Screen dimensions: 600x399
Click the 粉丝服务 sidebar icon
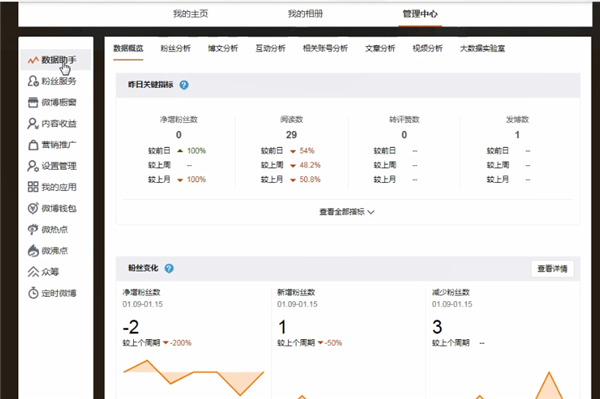(x=33, y=81)
